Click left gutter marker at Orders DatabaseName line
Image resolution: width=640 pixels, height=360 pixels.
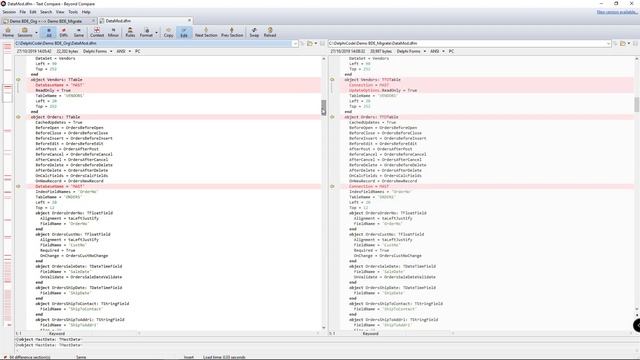(x=18, y=186)
